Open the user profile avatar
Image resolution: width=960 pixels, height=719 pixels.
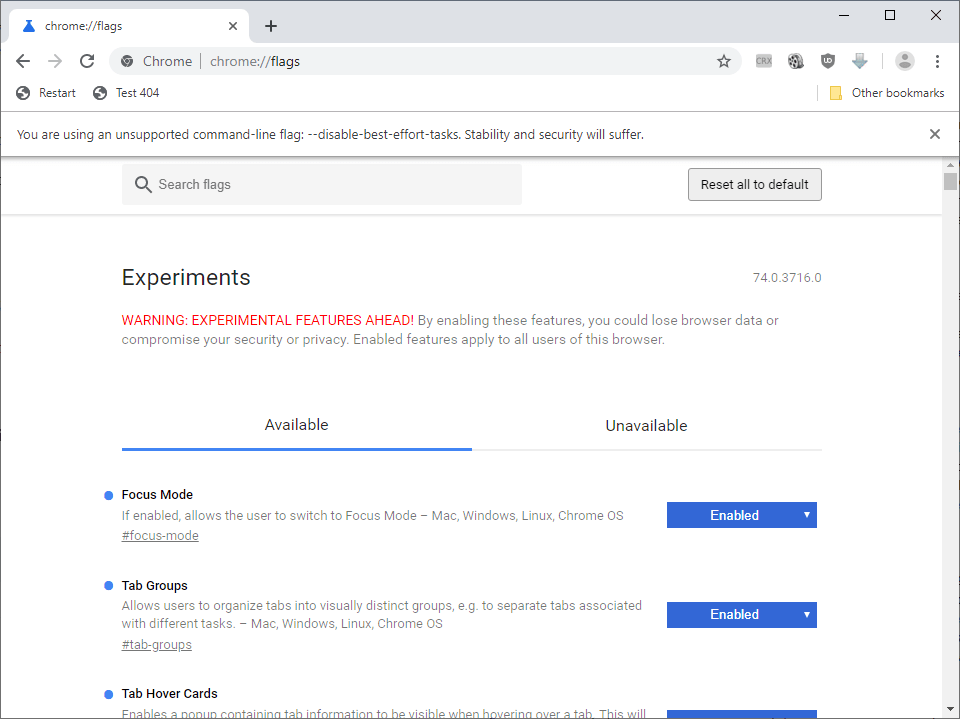click(x=904, y=61)
